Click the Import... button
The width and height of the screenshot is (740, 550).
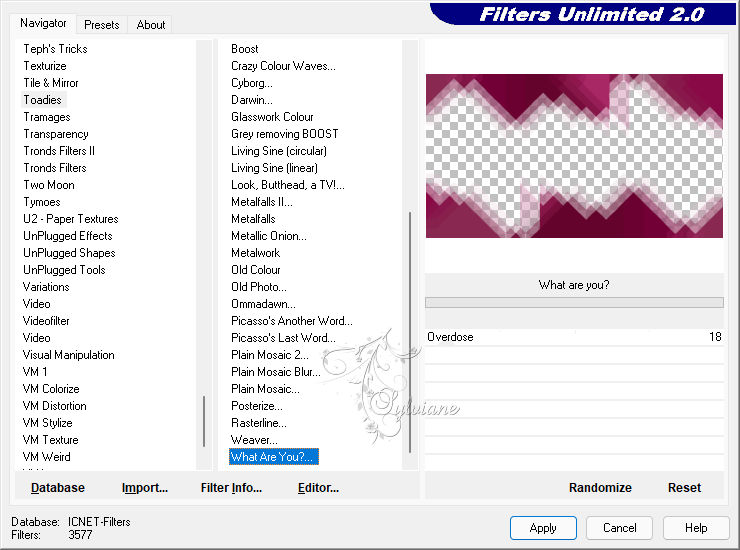coord(145,488)
